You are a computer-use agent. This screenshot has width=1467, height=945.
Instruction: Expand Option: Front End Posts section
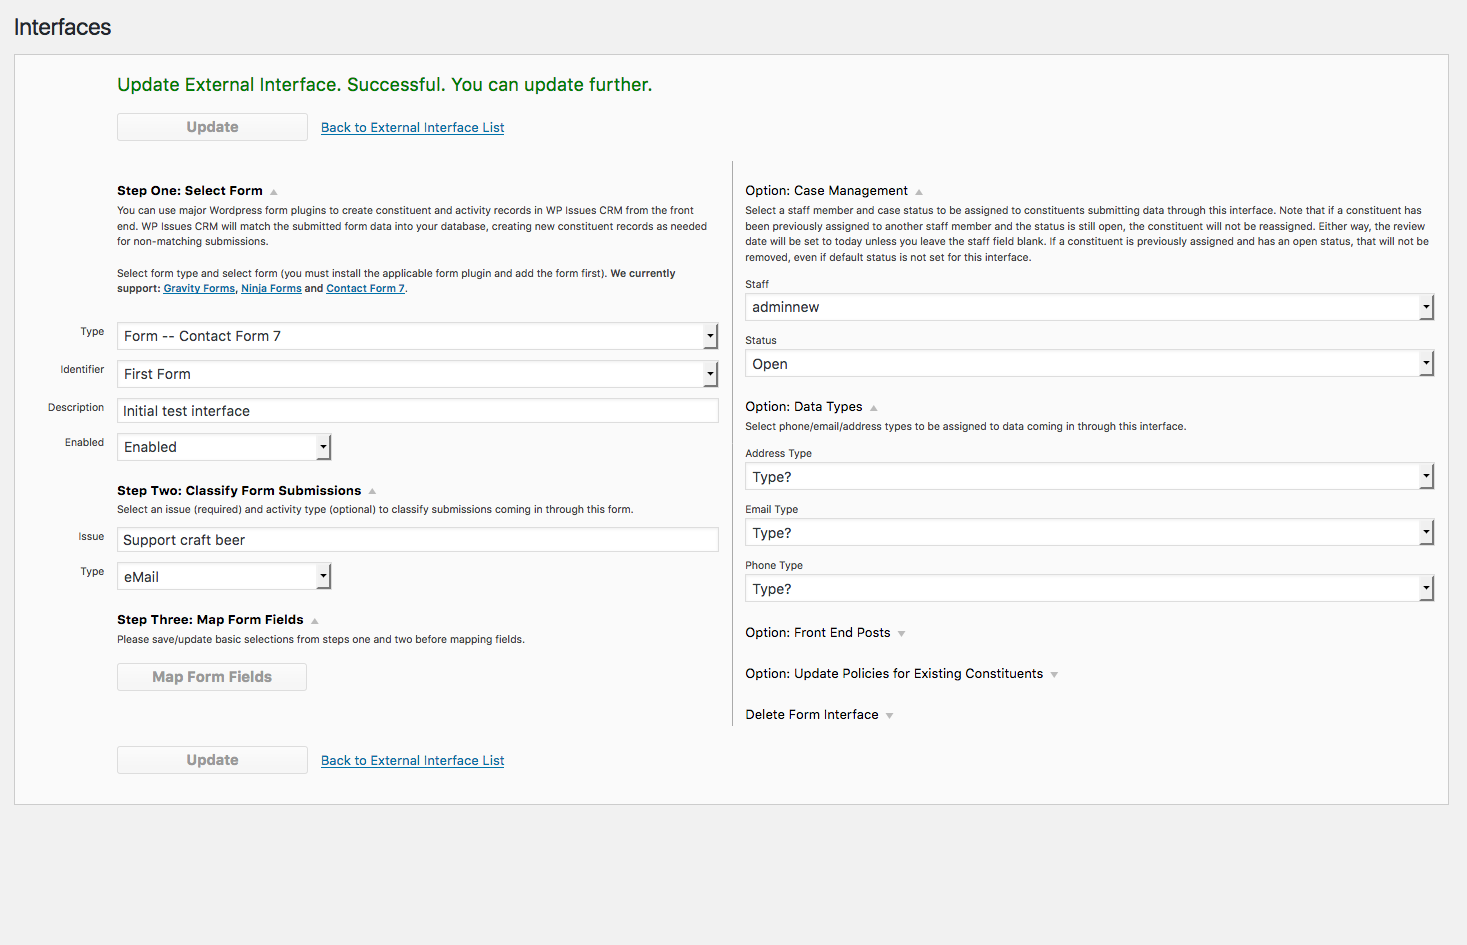tap(901, 634)
